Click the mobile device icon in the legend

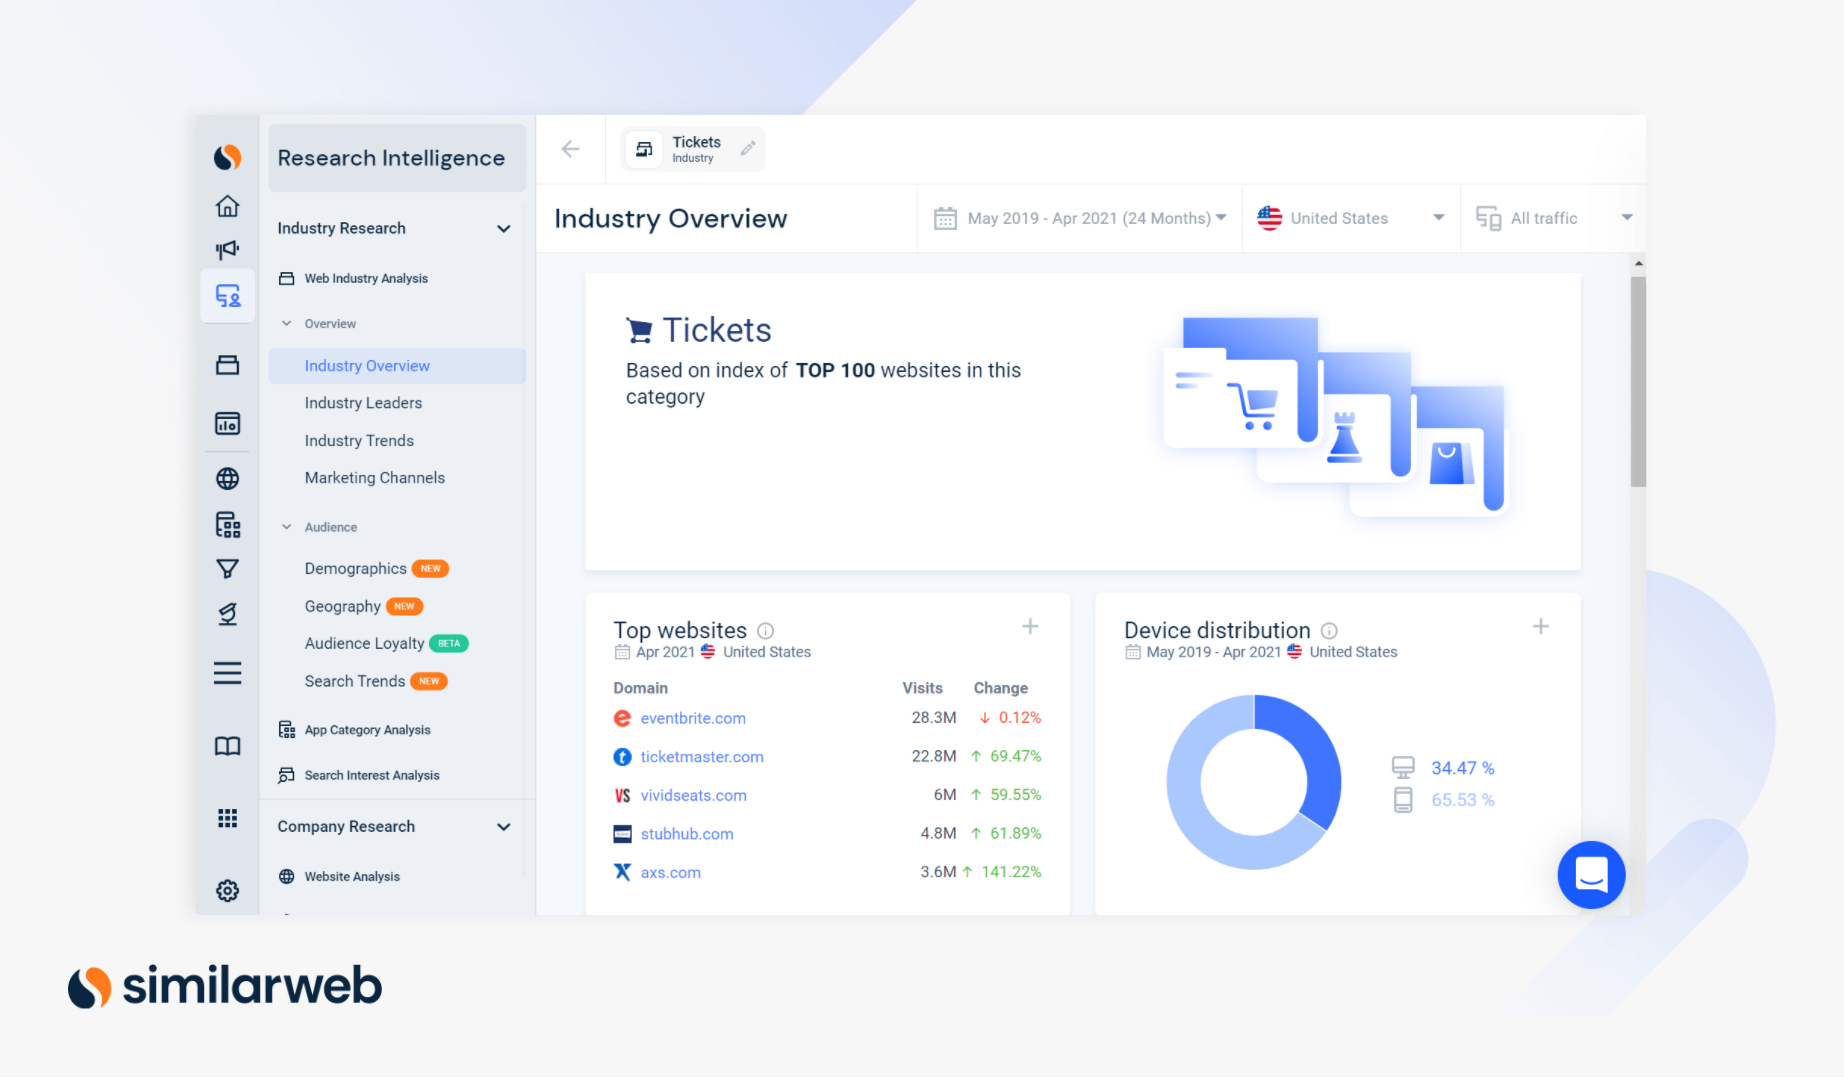[x=1403, y=800]
